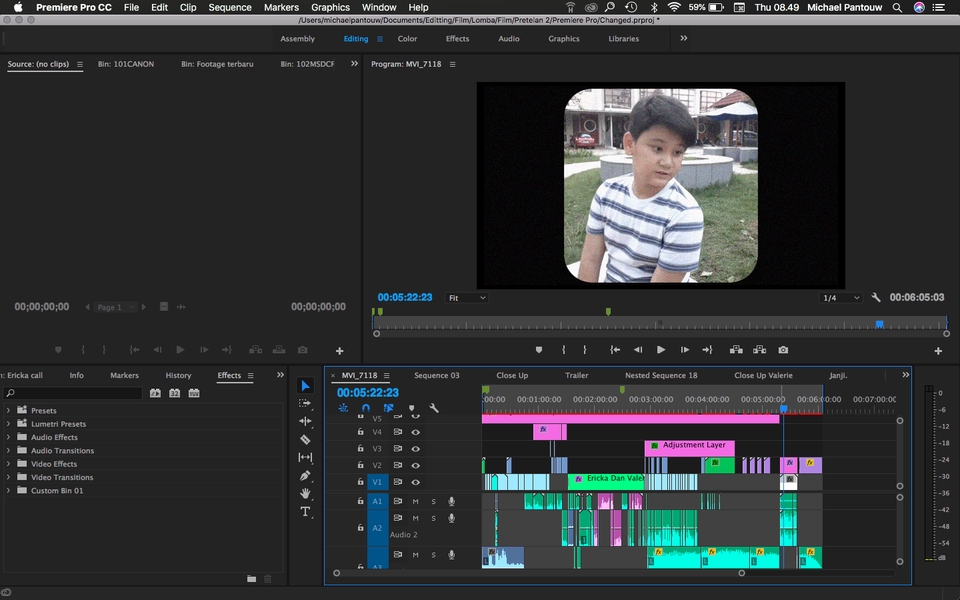This screenshot has height=600, width=960.
Task: Hide track V2 output with eye icon
Action: click(415, 465)
